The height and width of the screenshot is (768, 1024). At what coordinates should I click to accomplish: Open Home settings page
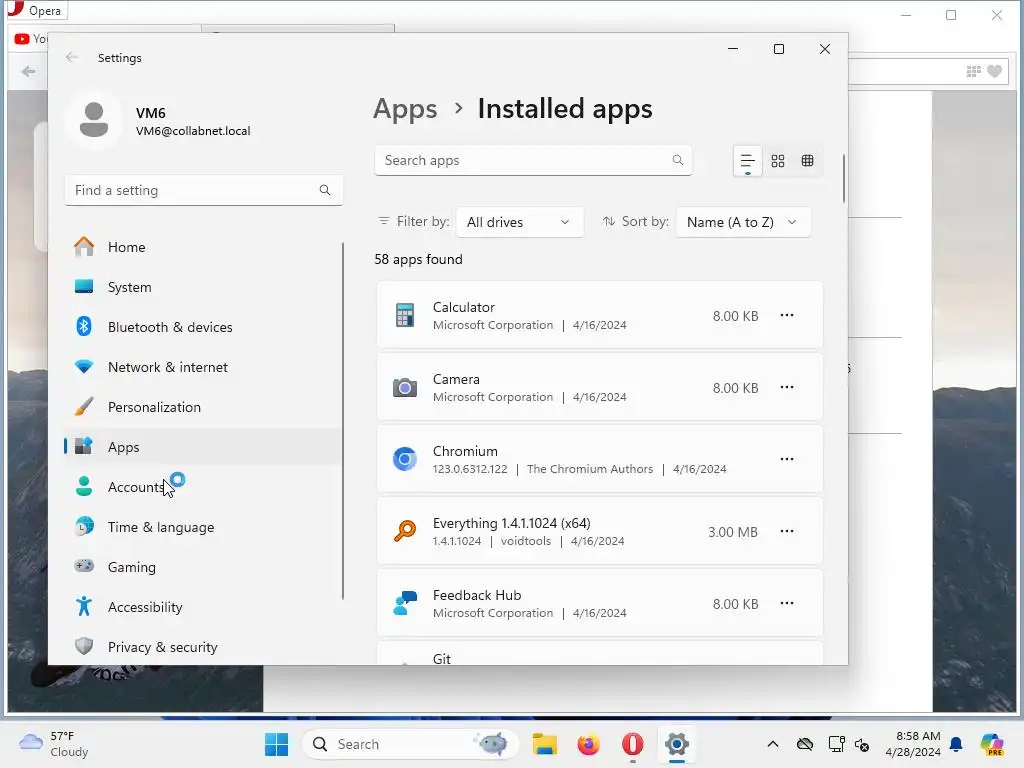pos(202,247)
